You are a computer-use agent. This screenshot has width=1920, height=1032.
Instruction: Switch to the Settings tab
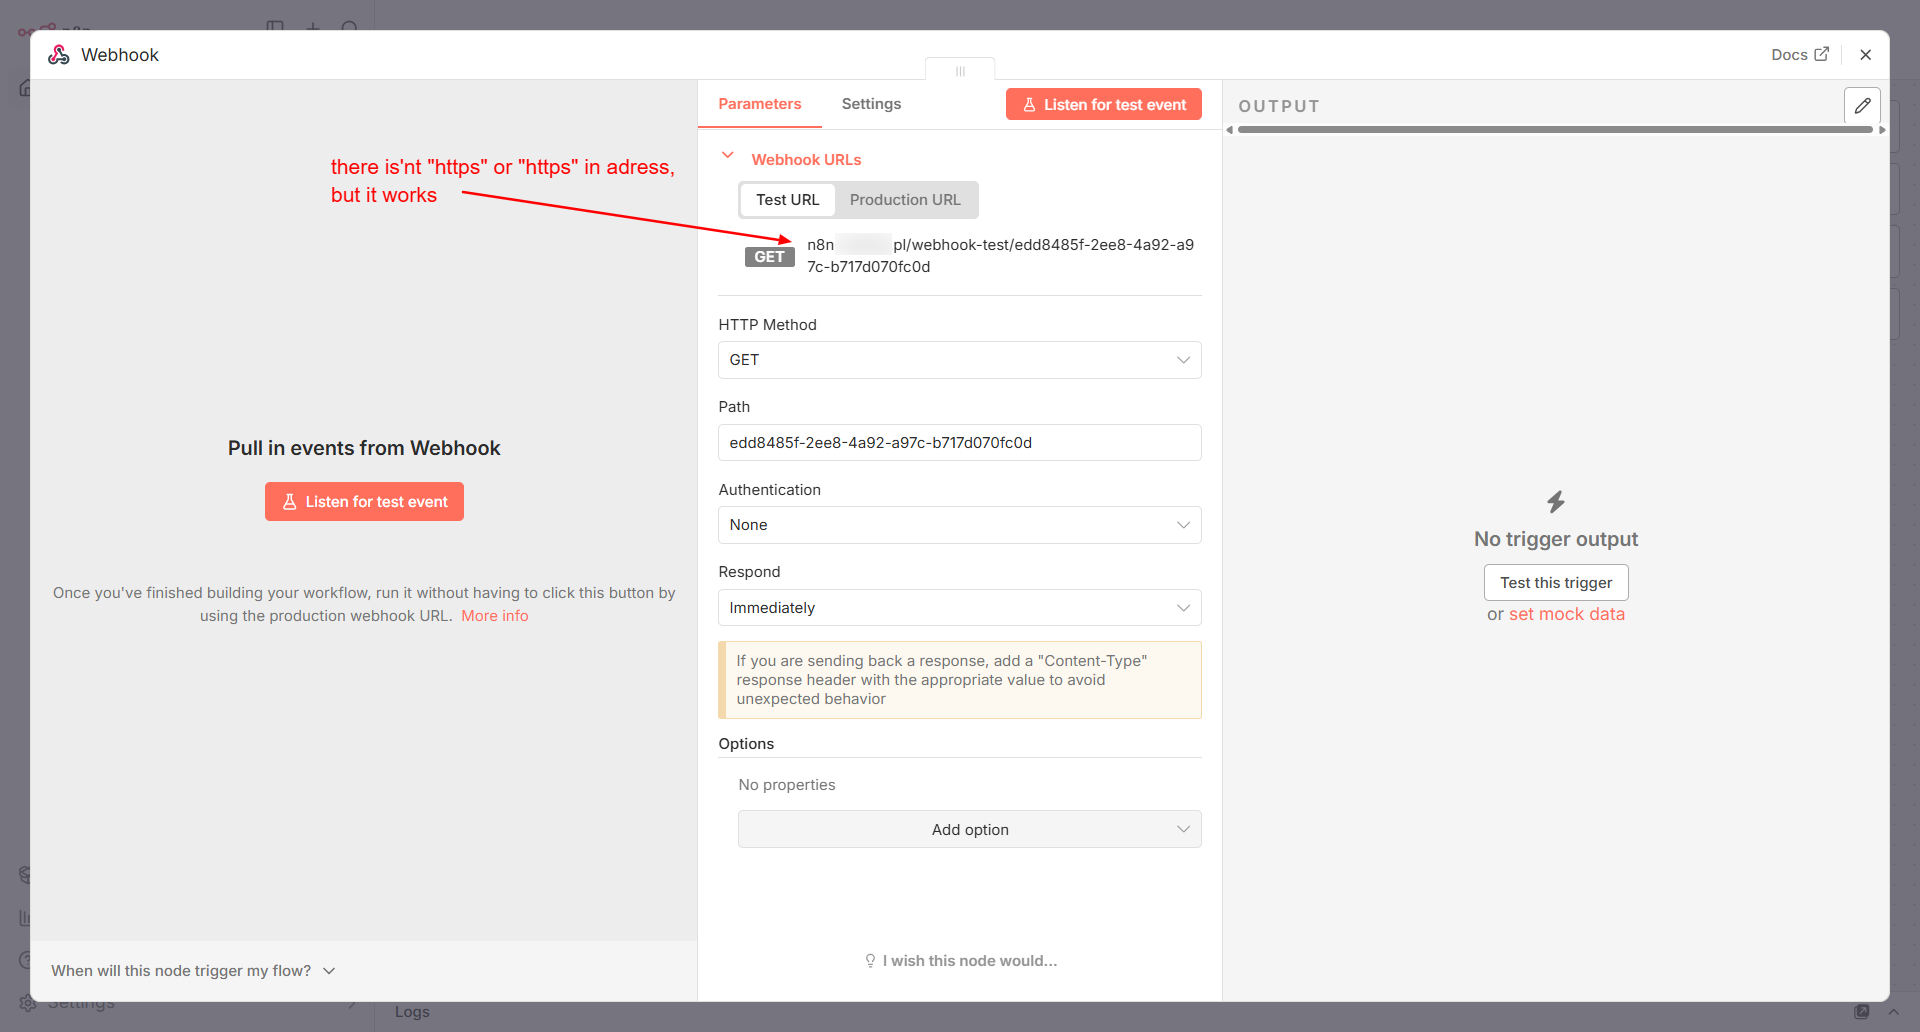[x=871, y=104]
